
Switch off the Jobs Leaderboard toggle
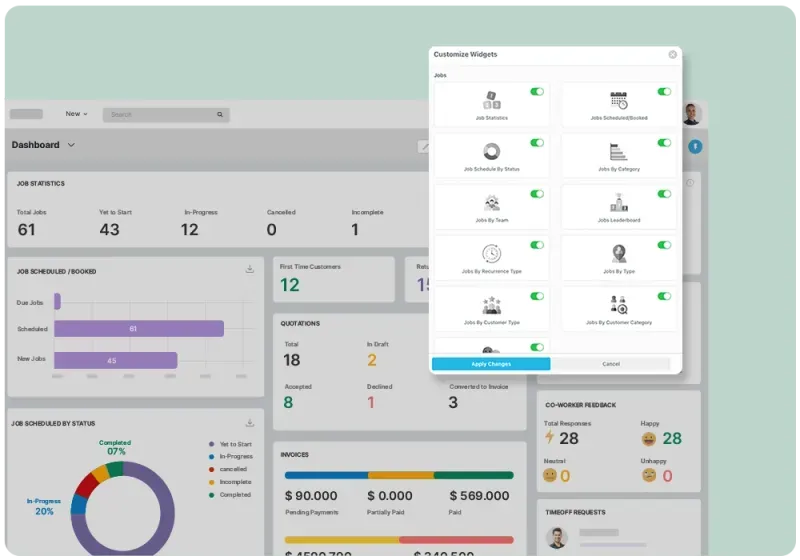664,194
